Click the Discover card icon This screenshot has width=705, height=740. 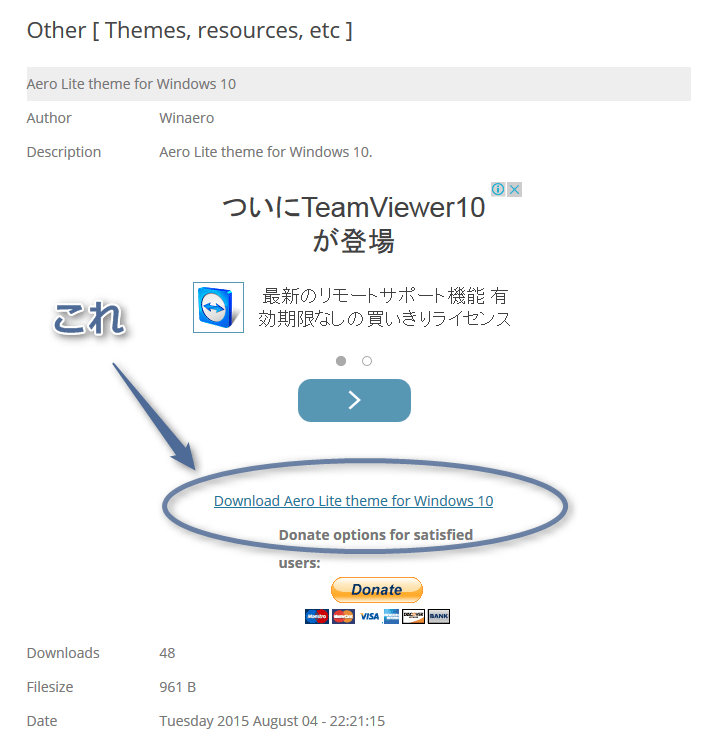pos(413,616)
